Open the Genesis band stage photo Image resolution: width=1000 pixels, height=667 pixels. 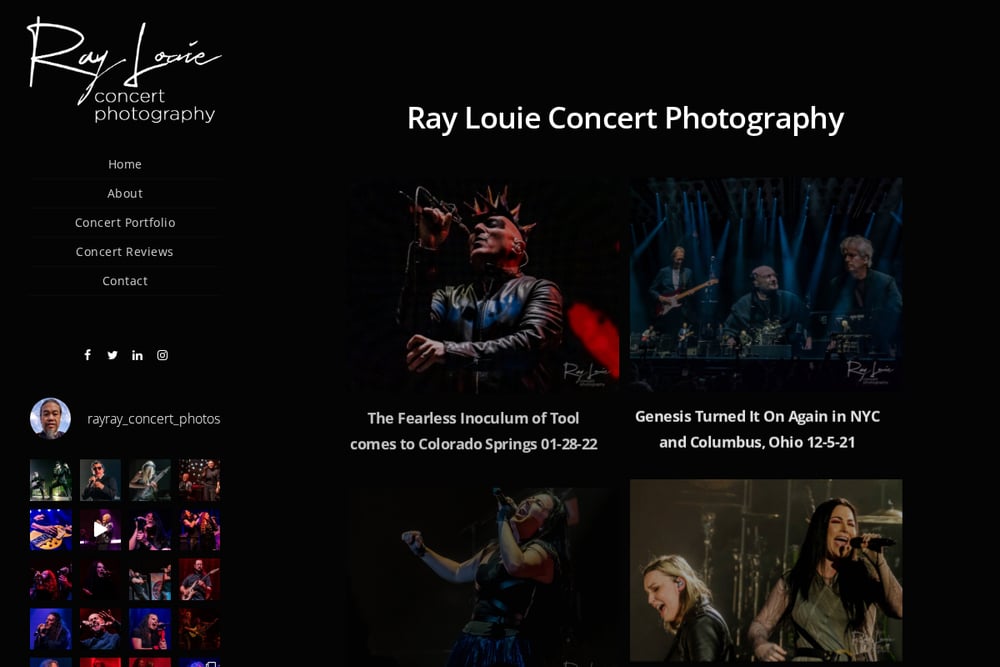(x=766, y=284)
